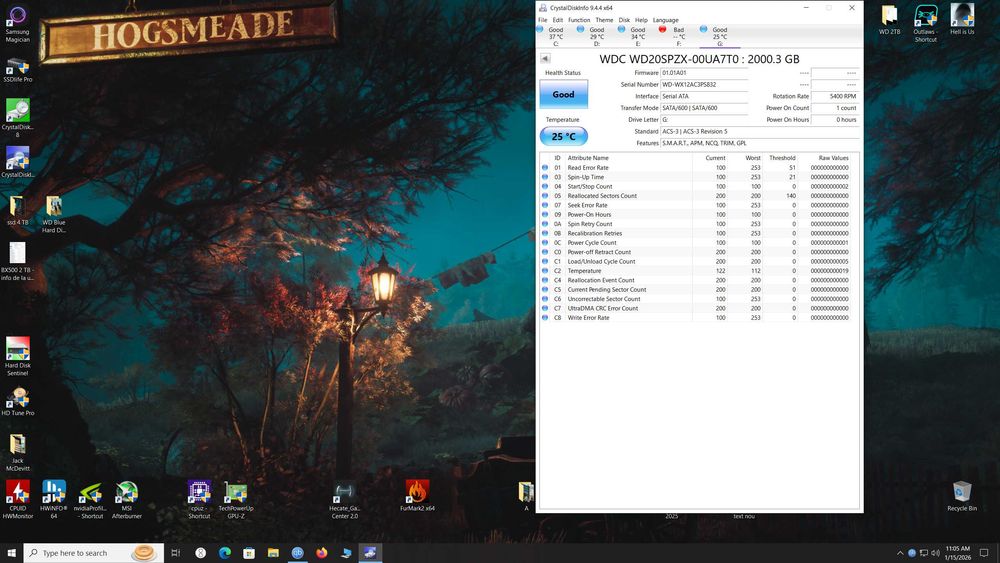Open Microsoft Edge from the taskbar
1000x563 pixels.
pyautogui.click(x=224, y=553)
